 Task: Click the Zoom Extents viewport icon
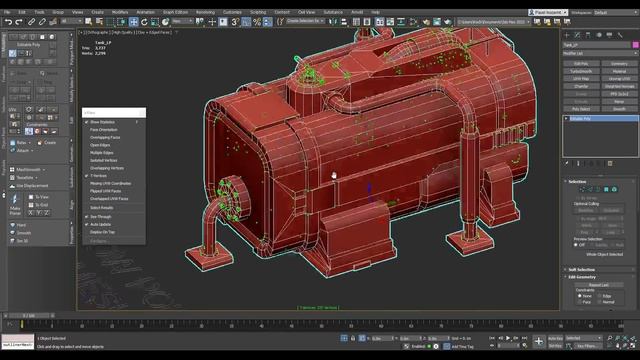[625, 338]
